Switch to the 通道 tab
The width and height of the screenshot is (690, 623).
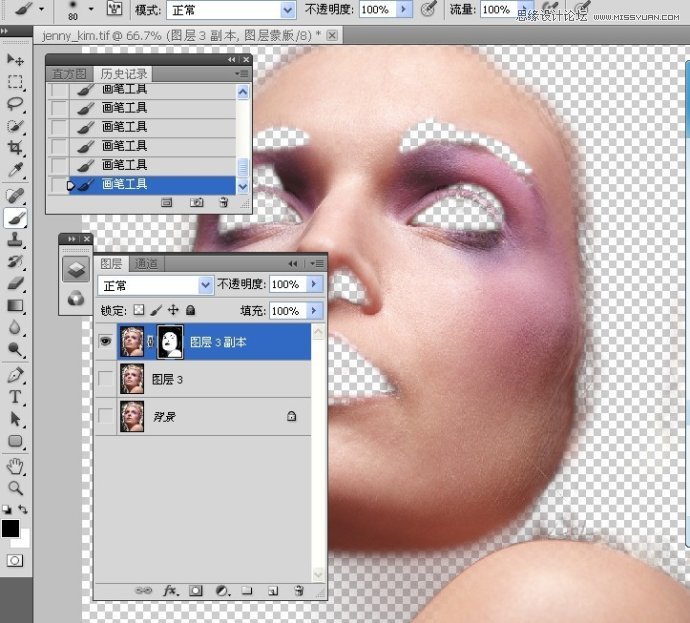(x=146, y=264)
